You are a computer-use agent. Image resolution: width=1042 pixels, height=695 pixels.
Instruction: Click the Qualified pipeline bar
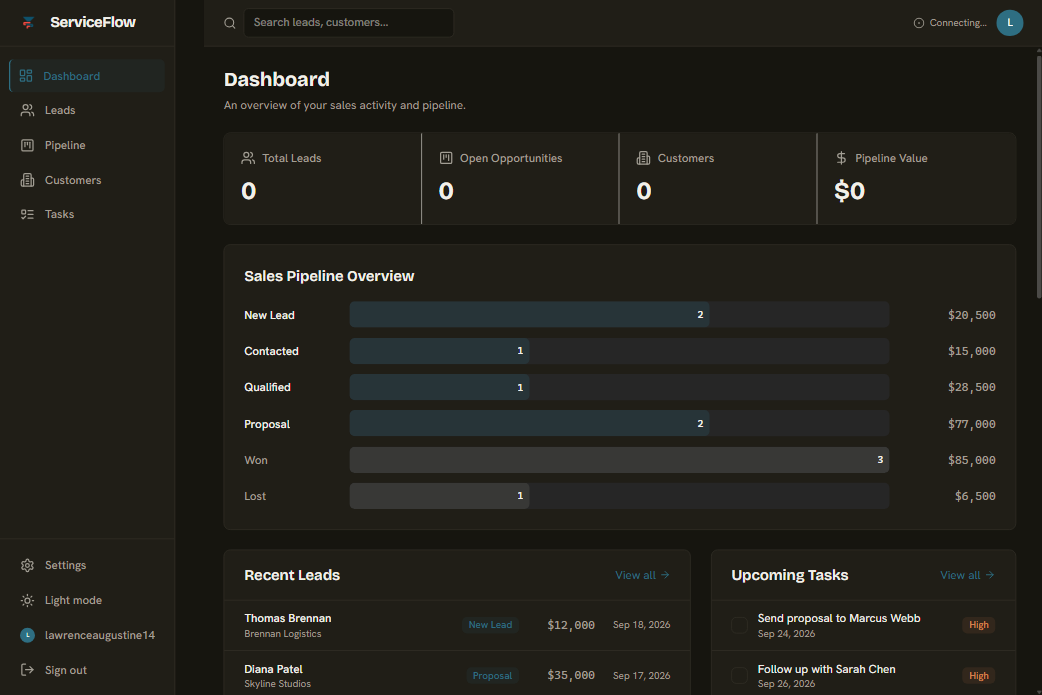tap(439, 387)
